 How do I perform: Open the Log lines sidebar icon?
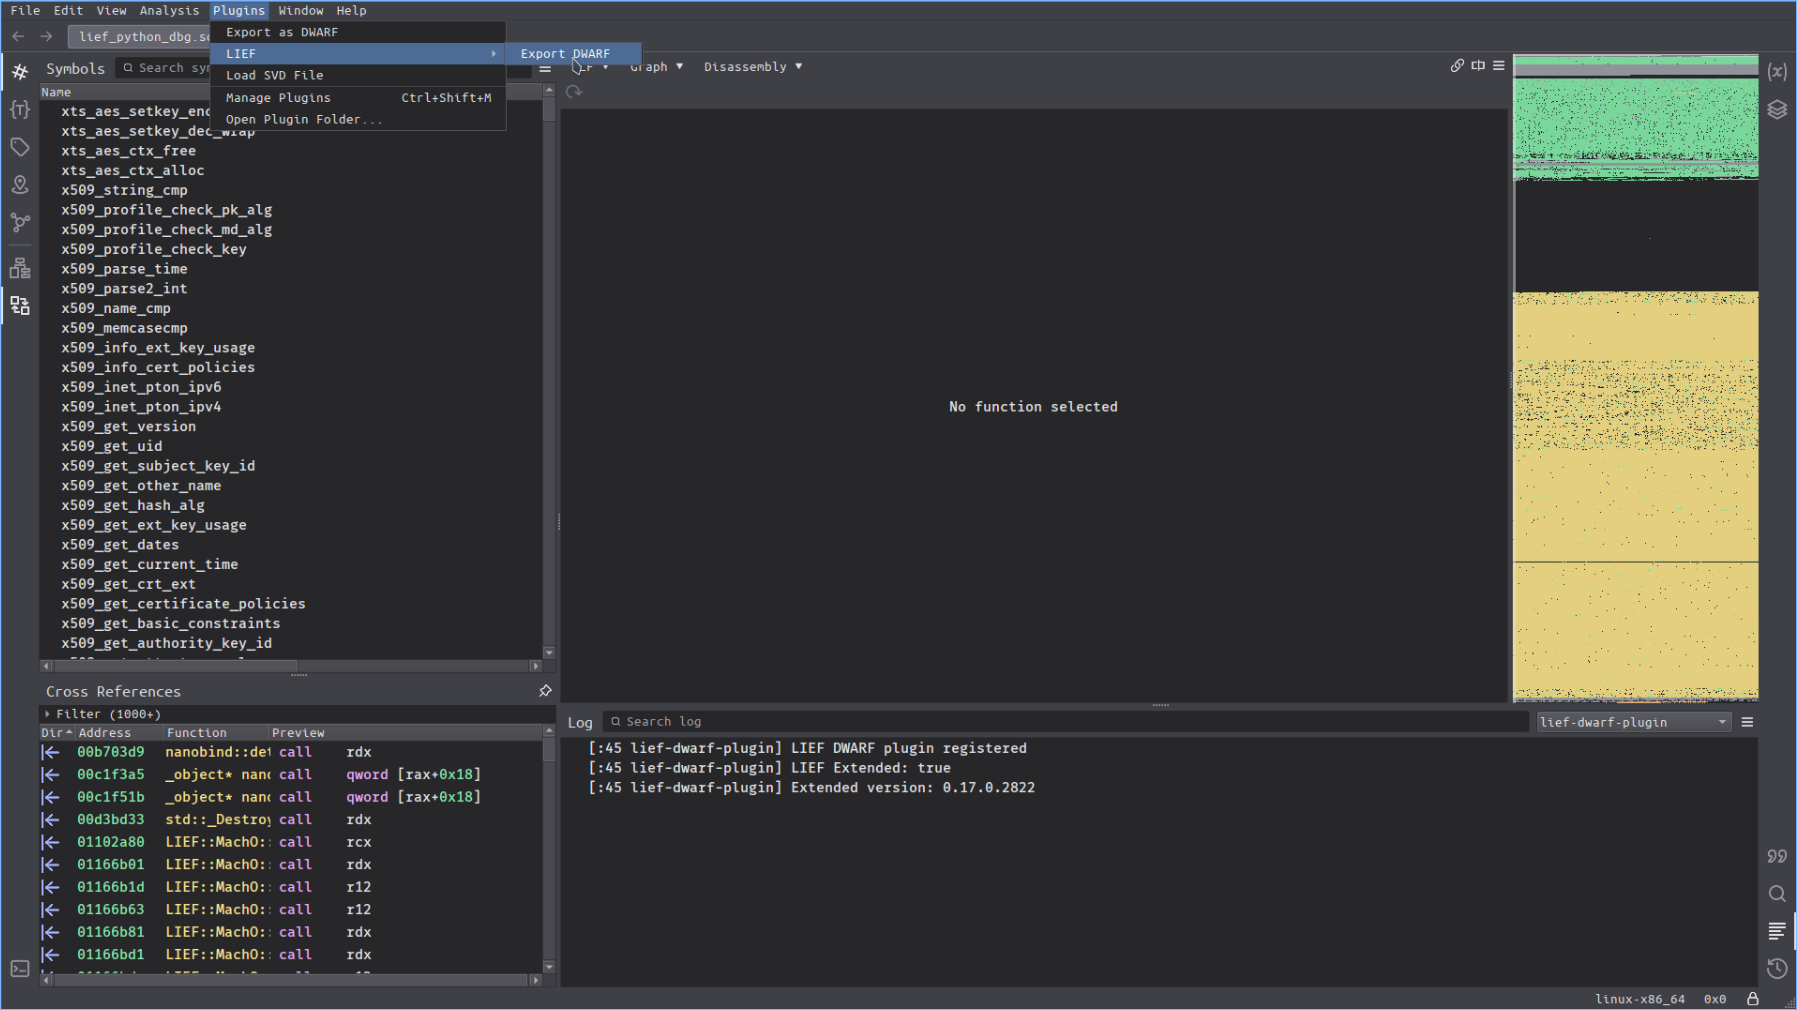pyautogui.click(x=1777, y=931)
